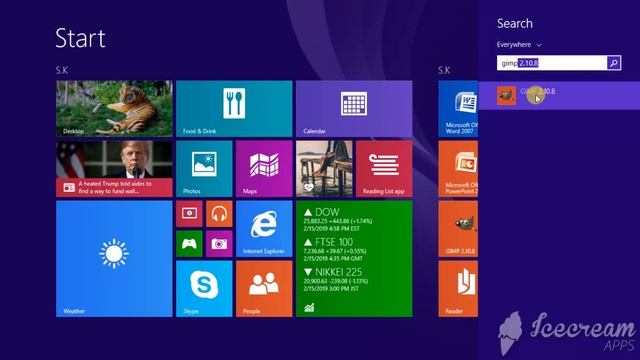Open the Finance tile showing DOW
The width and height of the screenshot is (640, 360).
[354, 258]
